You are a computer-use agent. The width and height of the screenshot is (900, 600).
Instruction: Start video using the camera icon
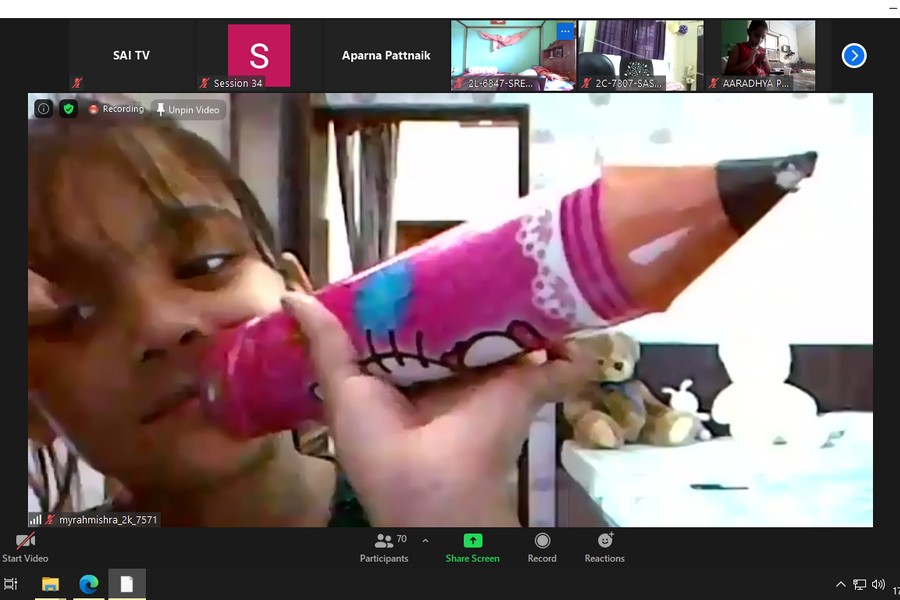25,542
